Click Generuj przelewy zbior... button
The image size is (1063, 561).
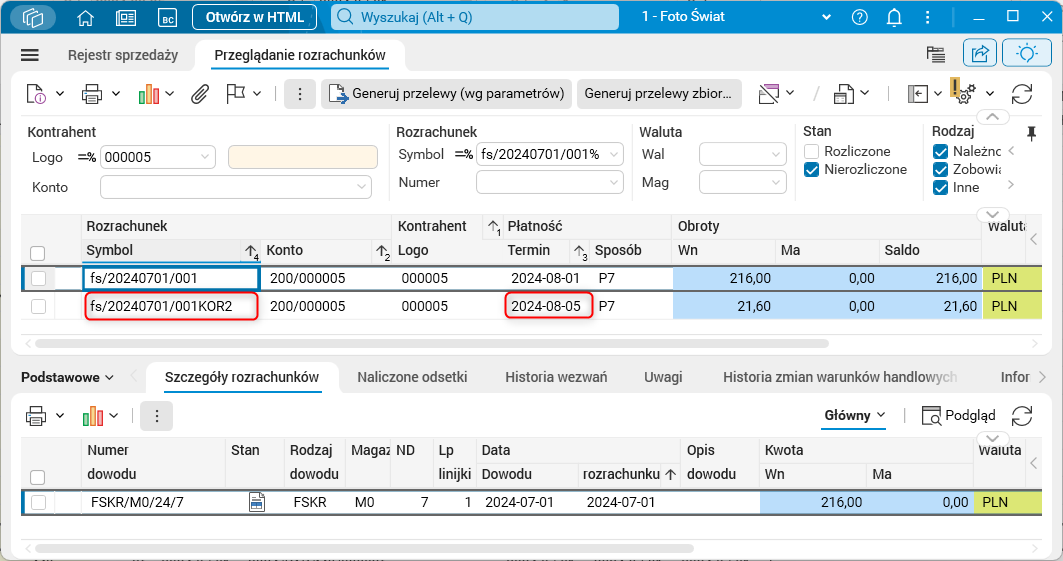point(658,94)
